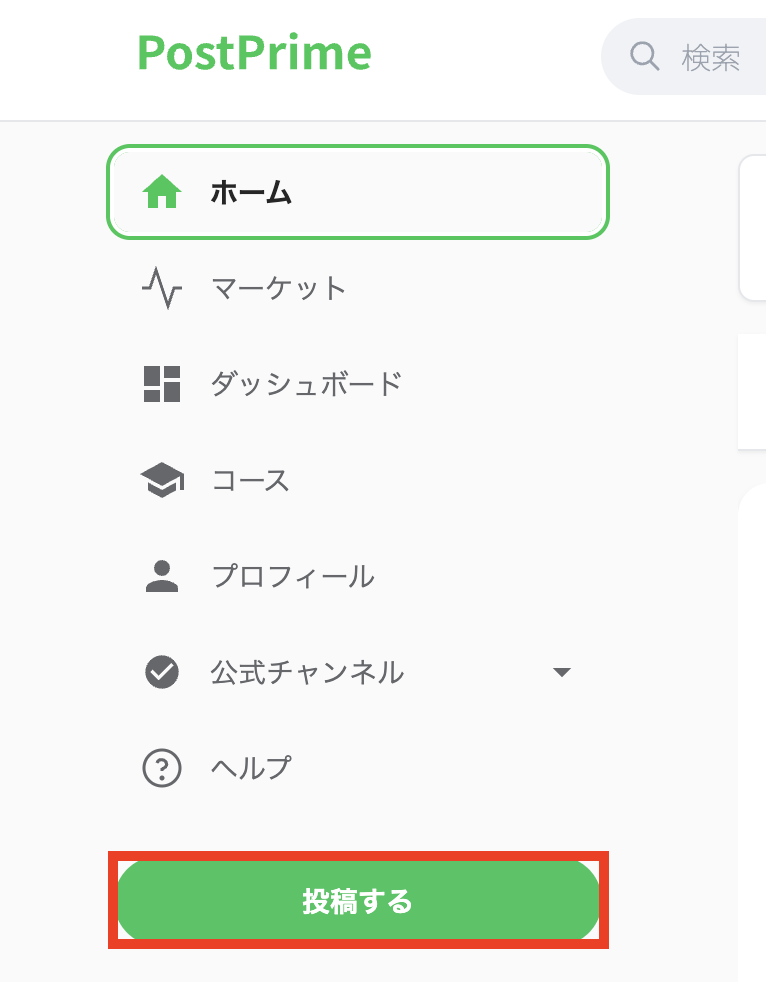
Task: Click the verified badge icon for 公式チャンネル
Action: tap(162, 671)
